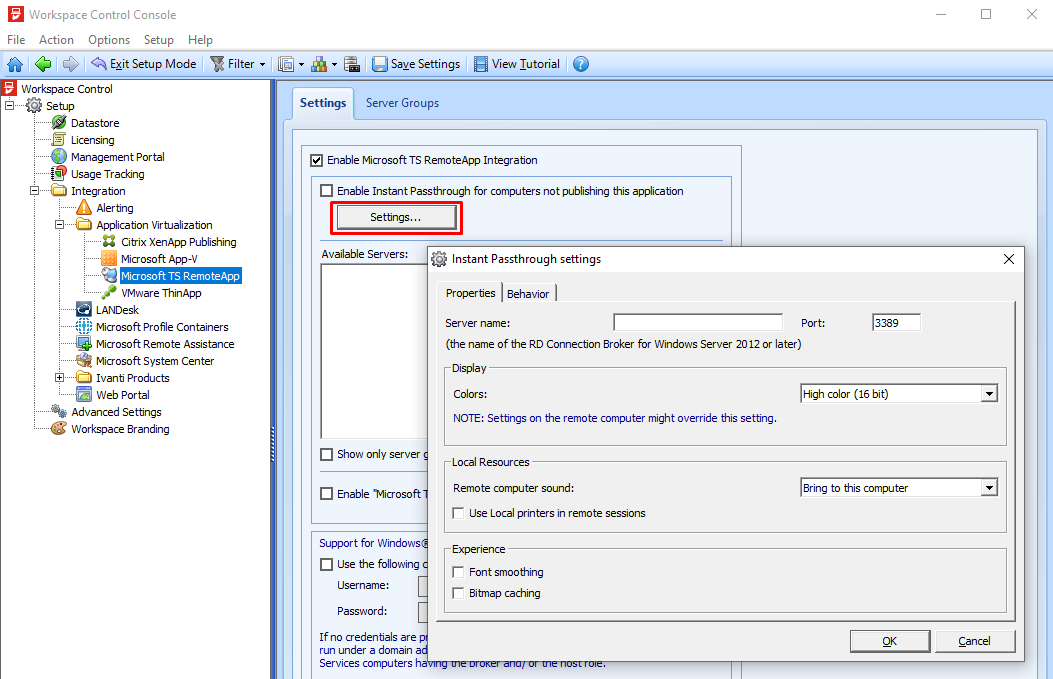Open the Licensing settings
Screen dimensions: 1053x679
pyautogui.click(x=93, y=139)
